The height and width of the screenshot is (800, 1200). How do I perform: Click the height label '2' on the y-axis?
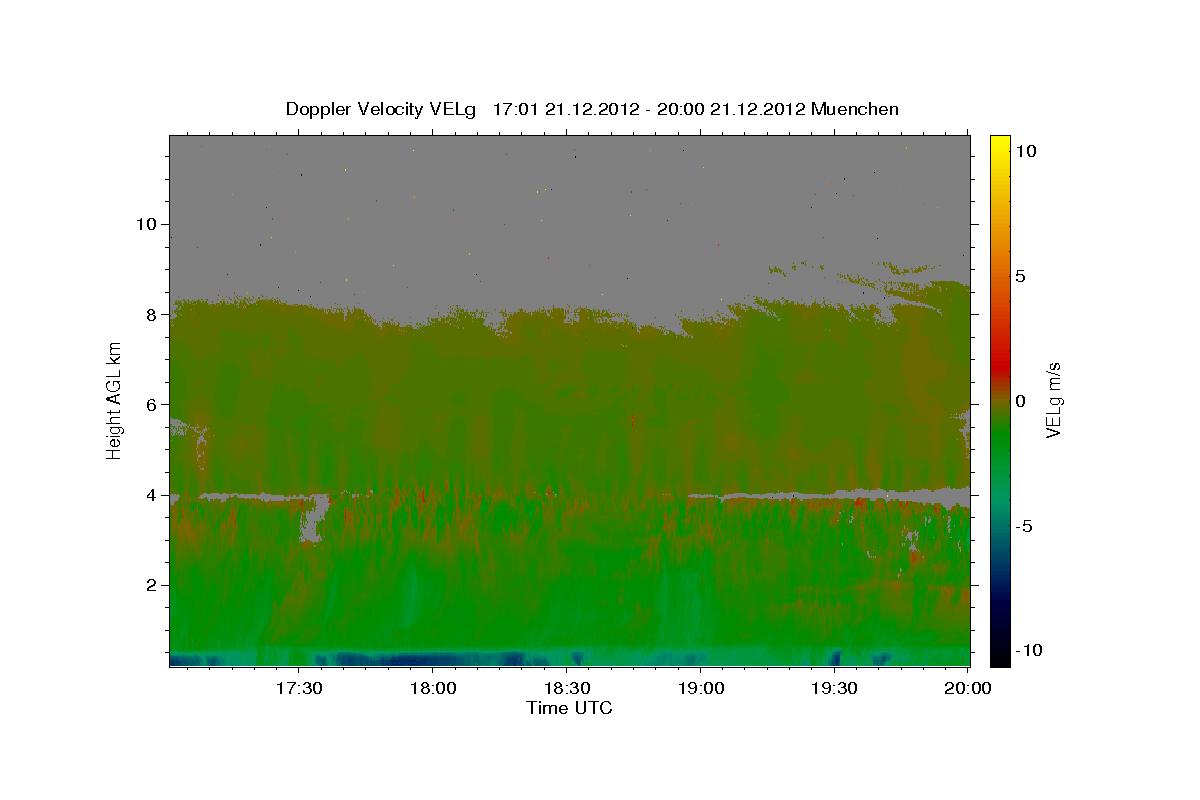(153, 585)
